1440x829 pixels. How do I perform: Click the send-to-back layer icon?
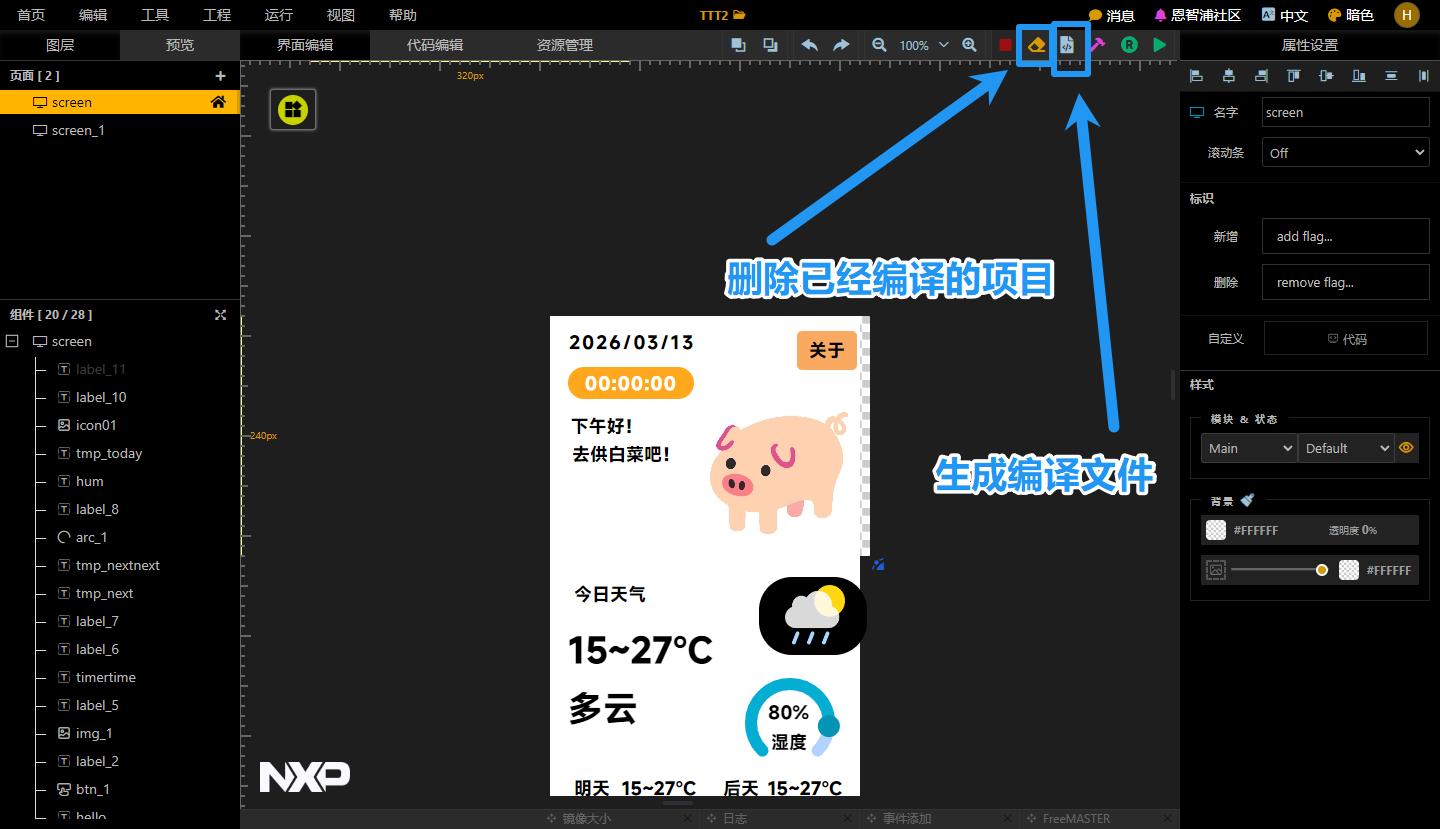coord(770,45)
